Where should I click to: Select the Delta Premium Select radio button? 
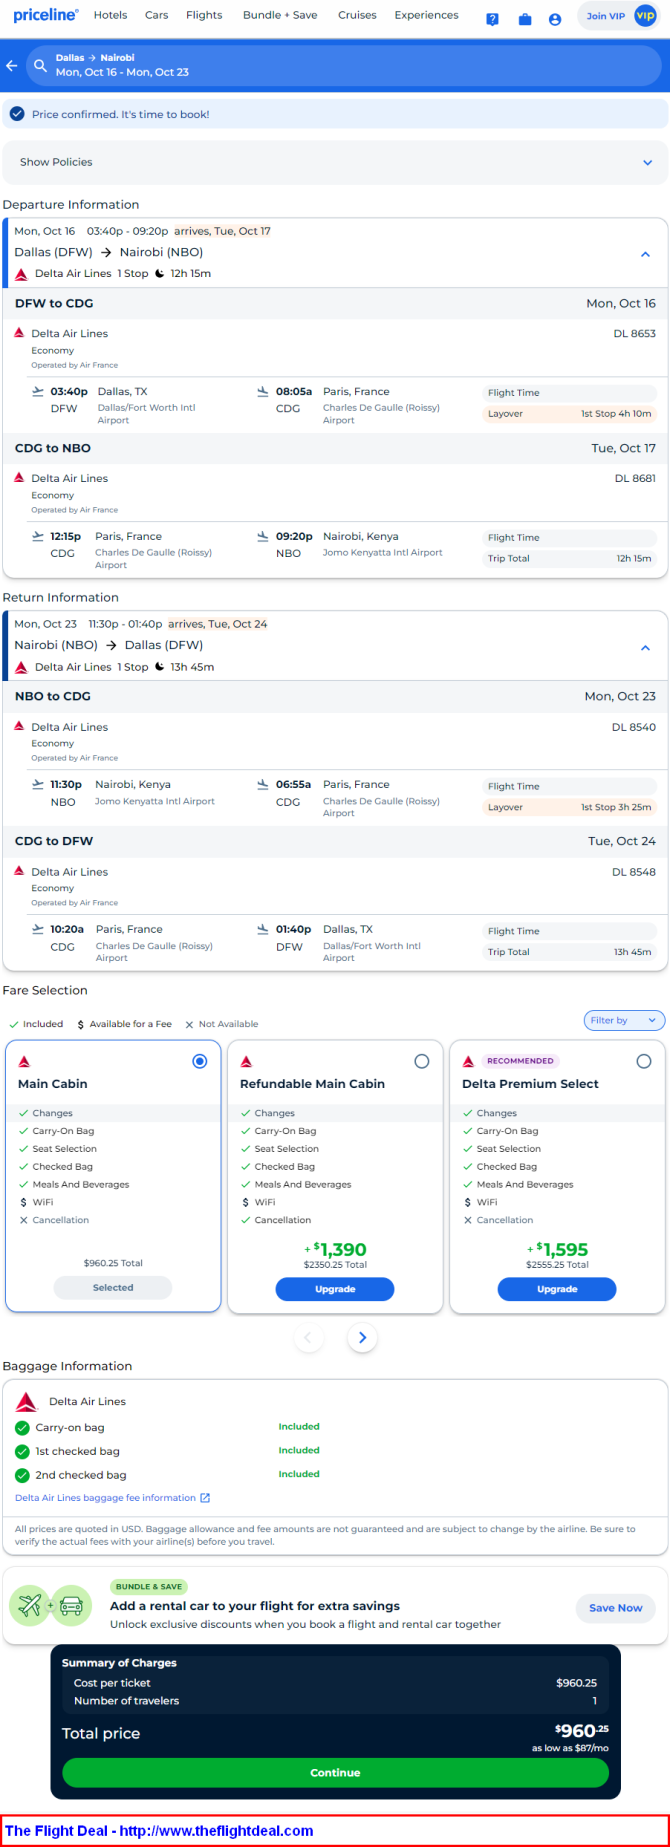644,1061
